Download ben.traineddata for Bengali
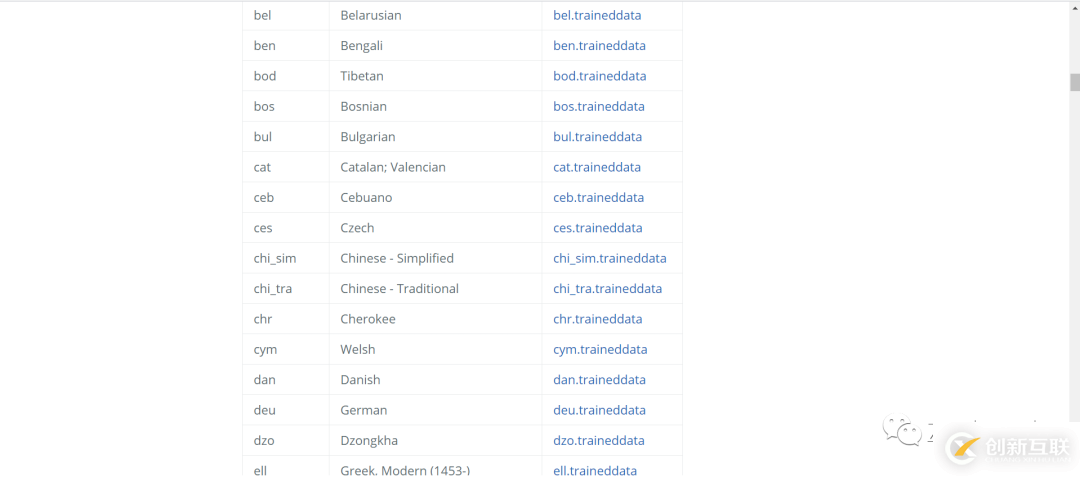The width and height of the screenshot is (1080, 477). point(599,46)
